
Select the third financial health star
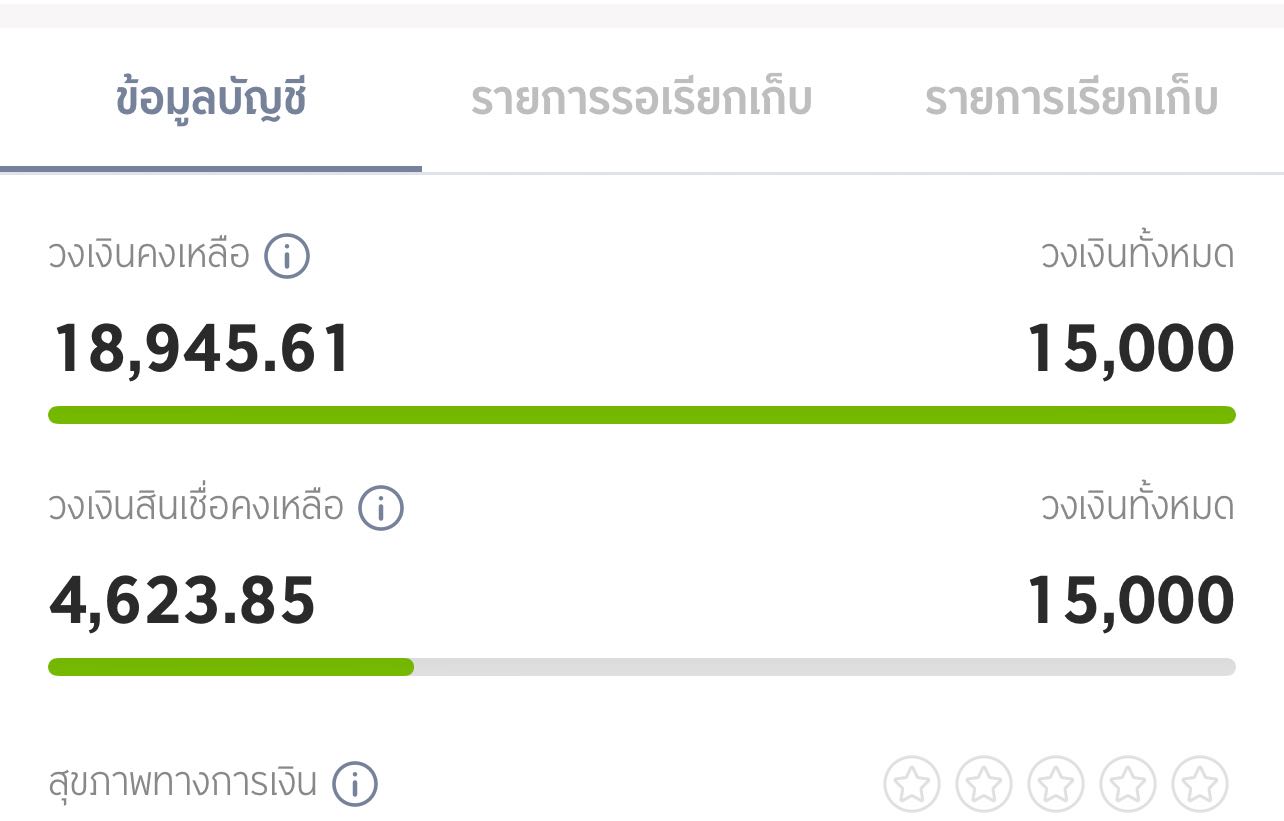point(1056,784)
